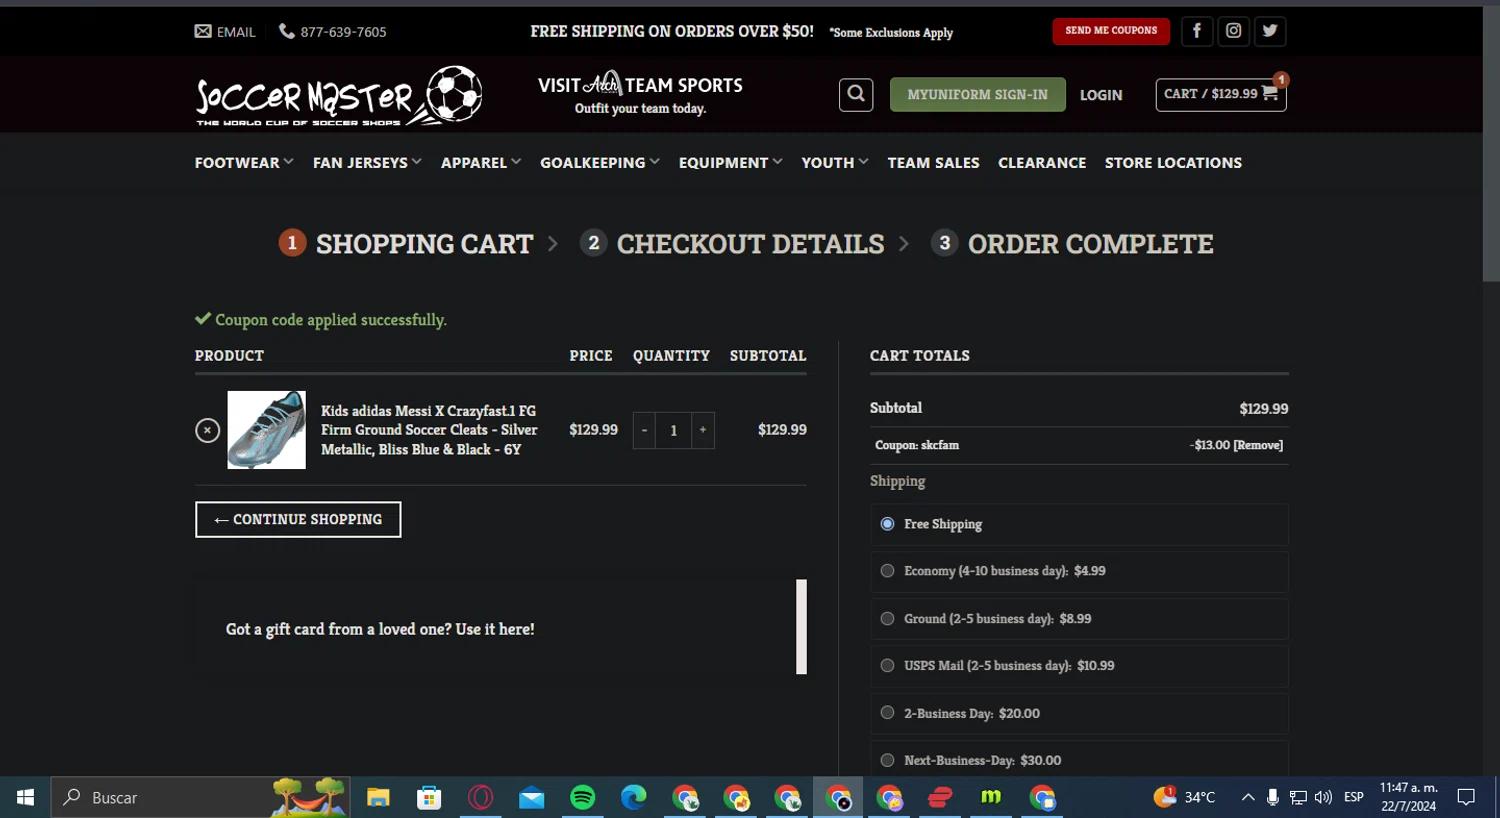The image size is (1500, 818).
Task: Open the Opera browser from the taskbar
Action: point(481,797)
